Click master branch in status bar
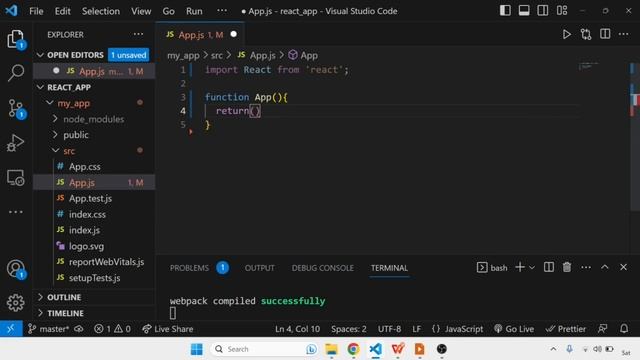Viewport: 640px width, 360px height. 48,329
